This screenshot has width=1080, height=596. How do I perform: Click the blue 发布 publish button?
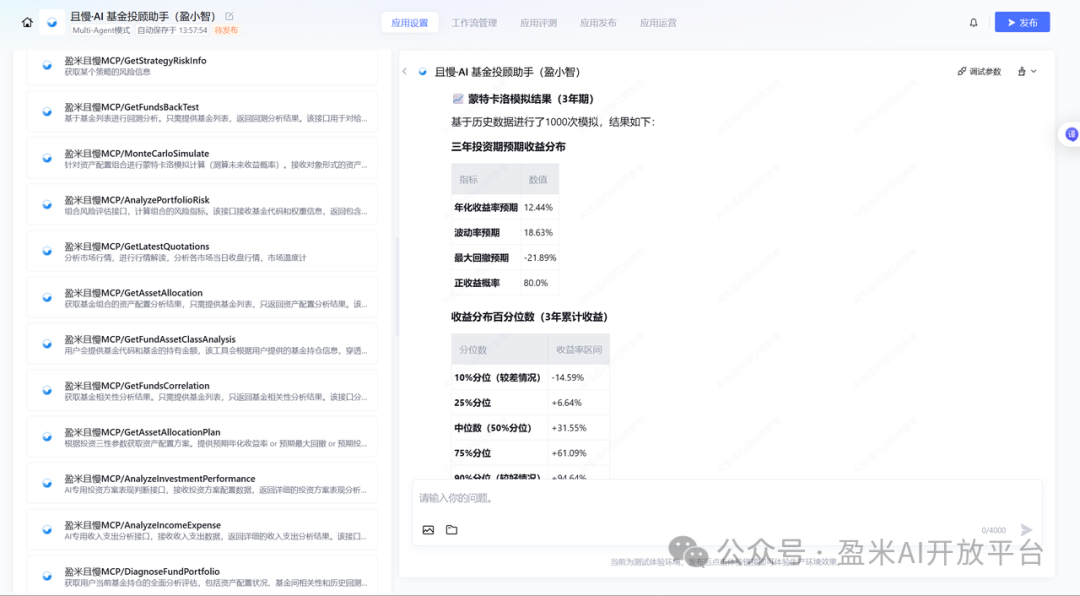1022,21
